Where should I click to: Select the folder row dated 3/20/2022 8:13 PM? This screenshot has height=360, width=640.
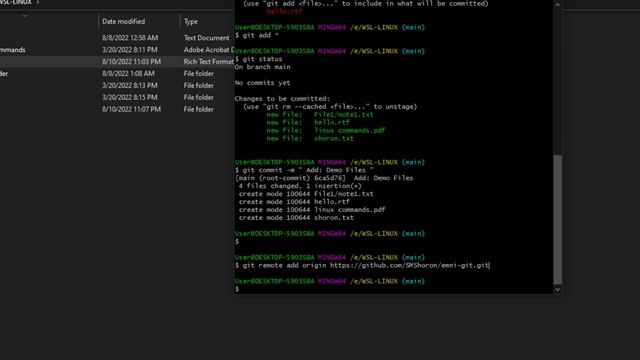[117, 85]
